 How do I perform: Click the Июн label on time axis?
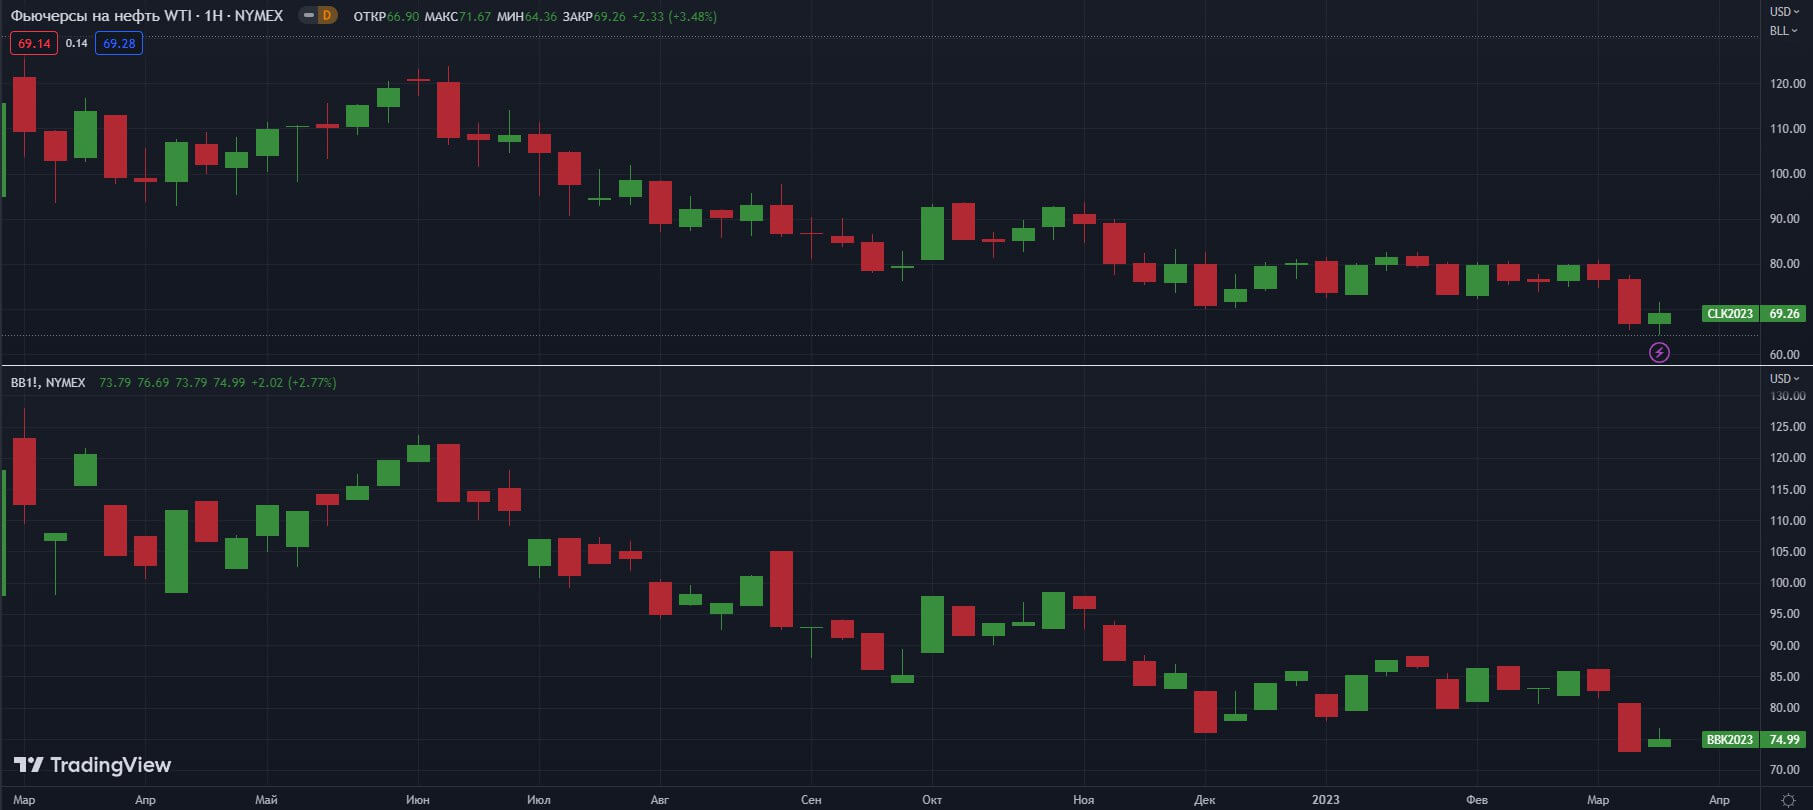[418, 800]
